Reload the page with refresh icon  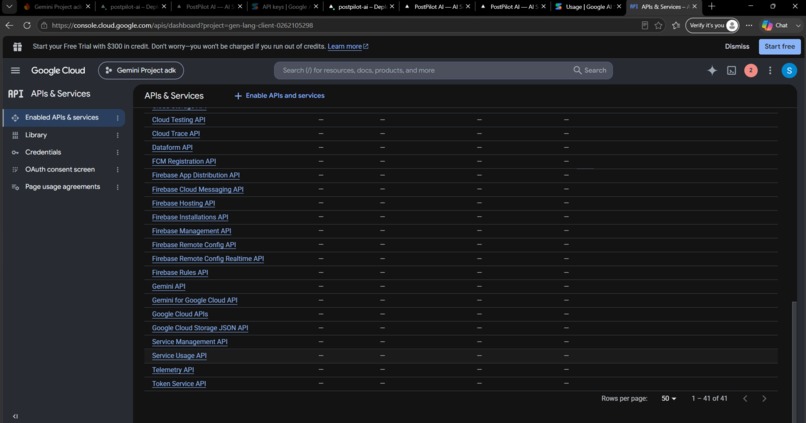point(27,25)
